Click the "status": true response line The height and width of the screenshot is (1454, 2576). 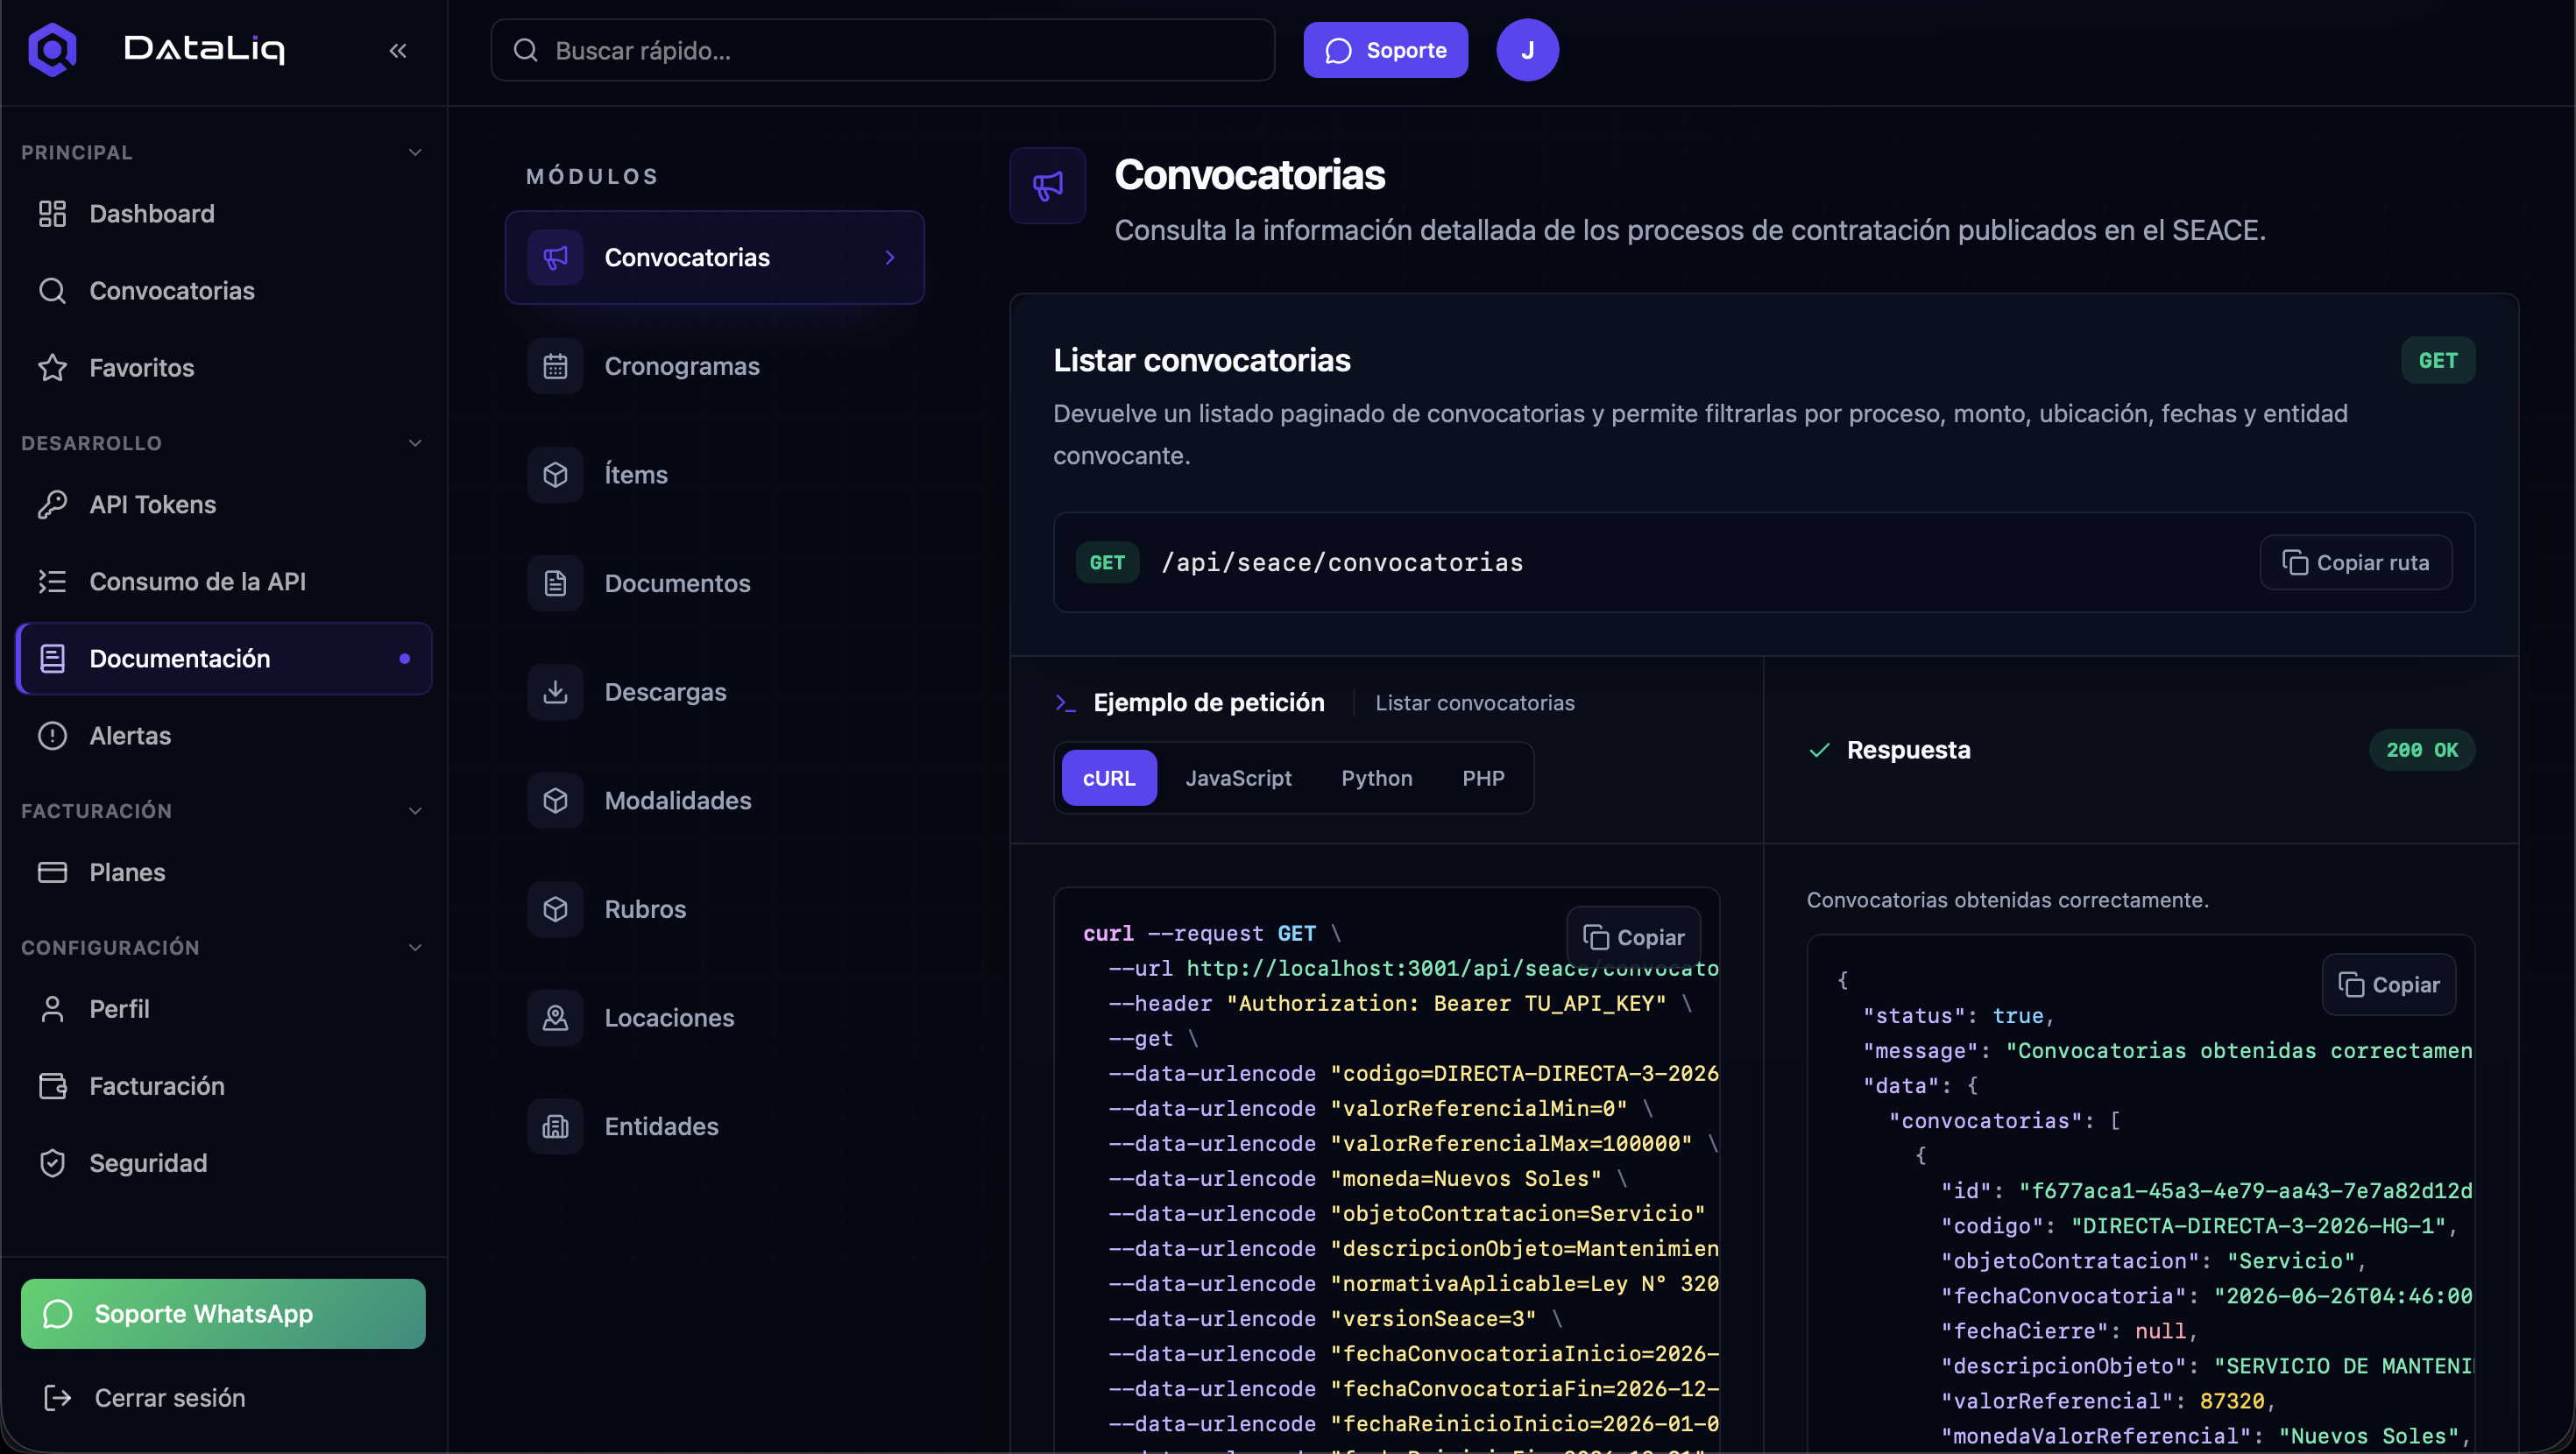coord(1958,1015)
